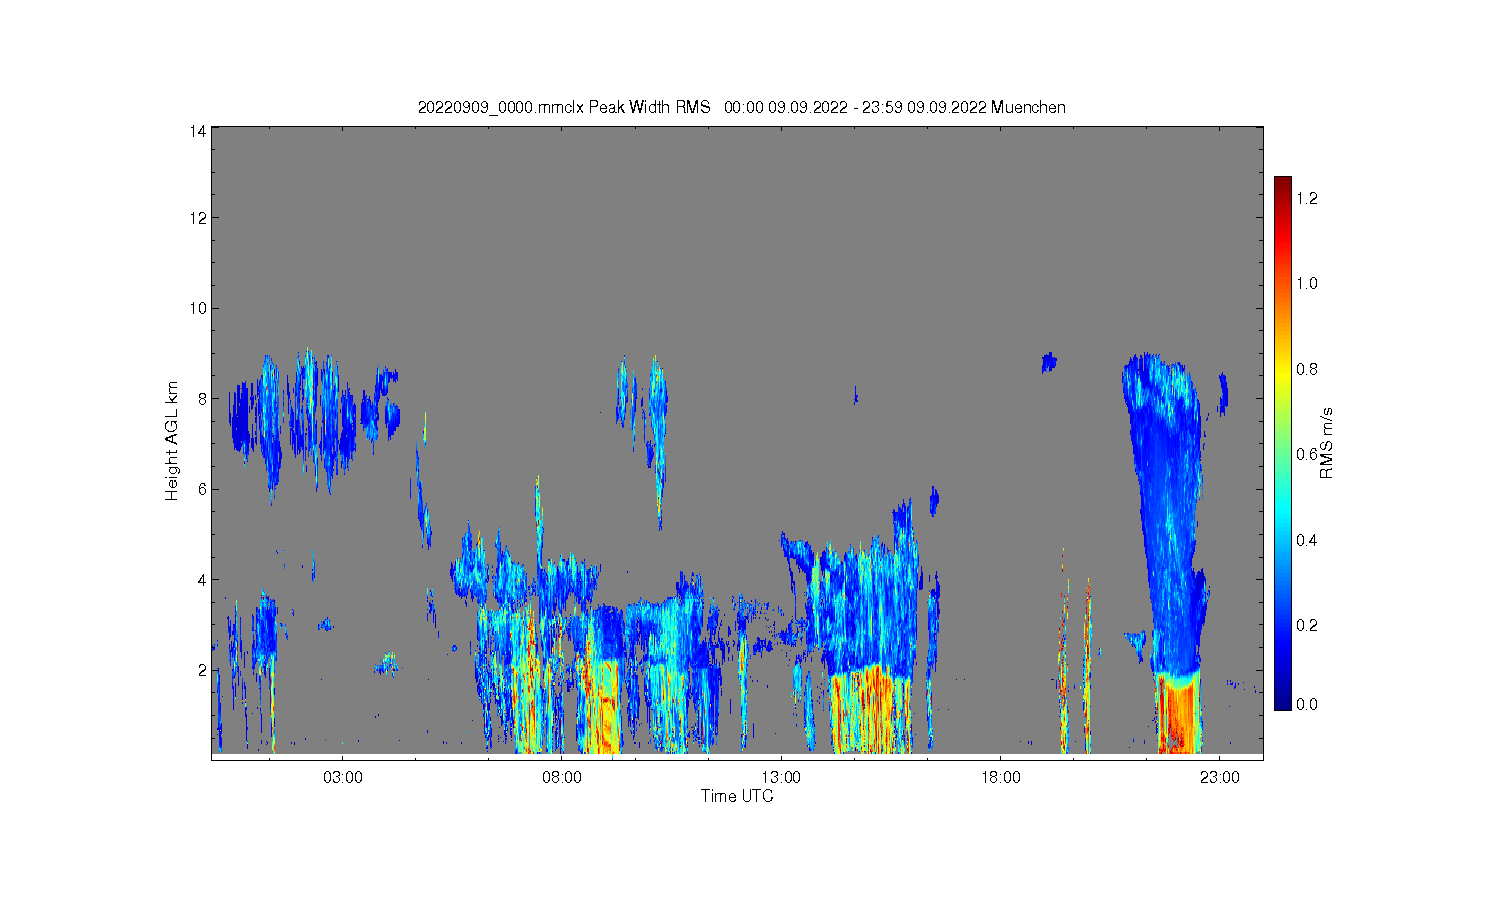Click the height tick label '4'
1500x900 pixels.
tap(202, 579)
